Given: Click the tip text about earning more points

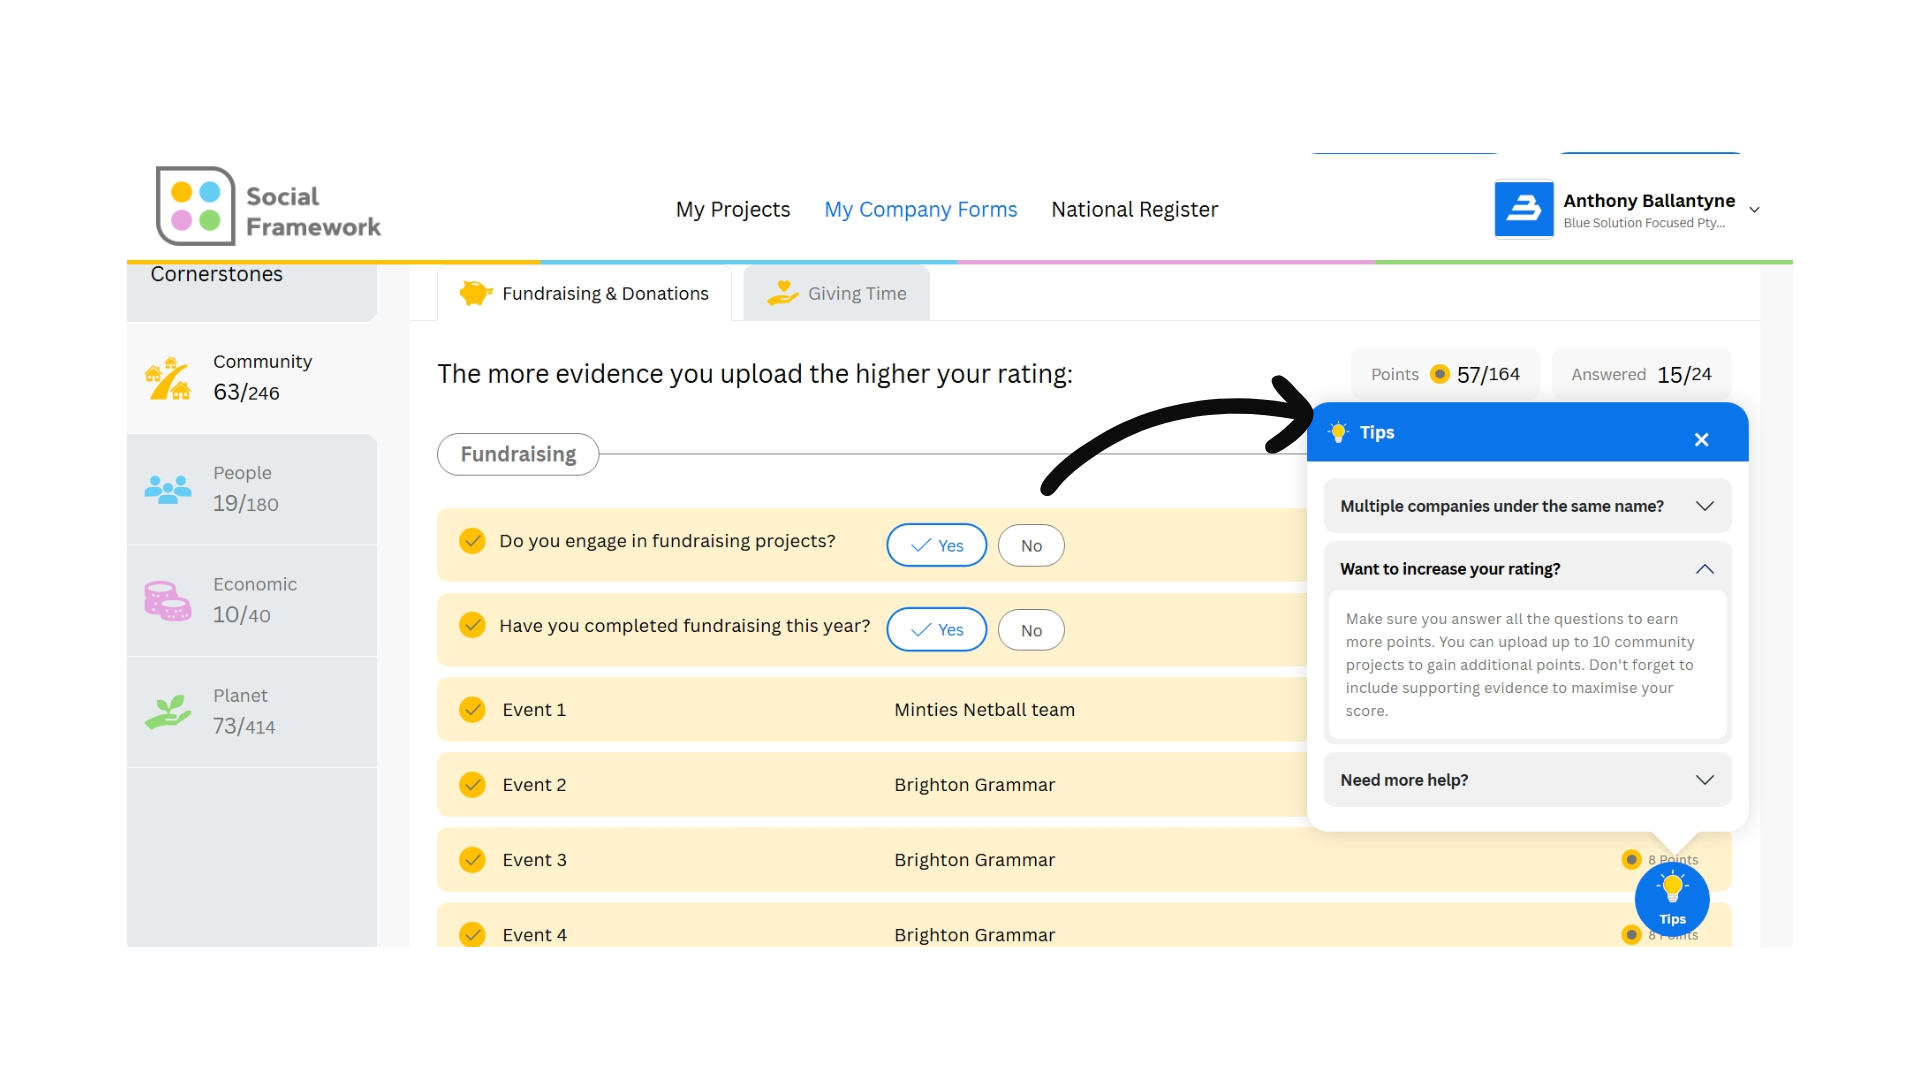Looking at the screenshot, I should pos(1520,665).
